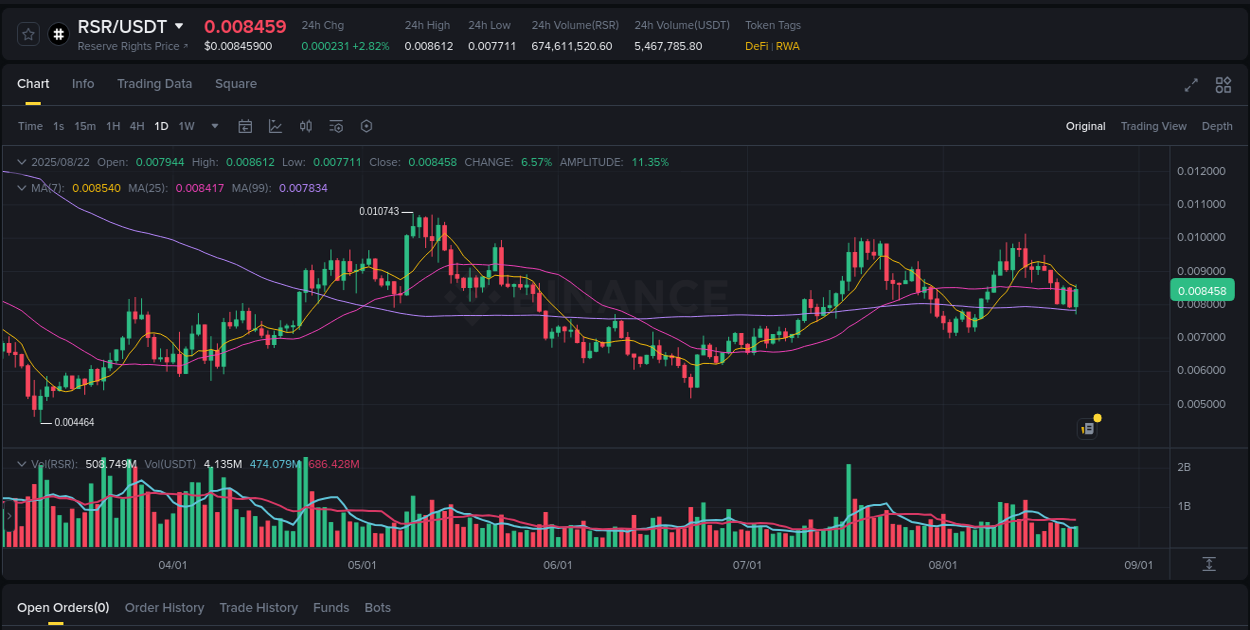Collapse the MA indicator row chevron
Viewport: 1250px width, 630px height.
point(21,186)
